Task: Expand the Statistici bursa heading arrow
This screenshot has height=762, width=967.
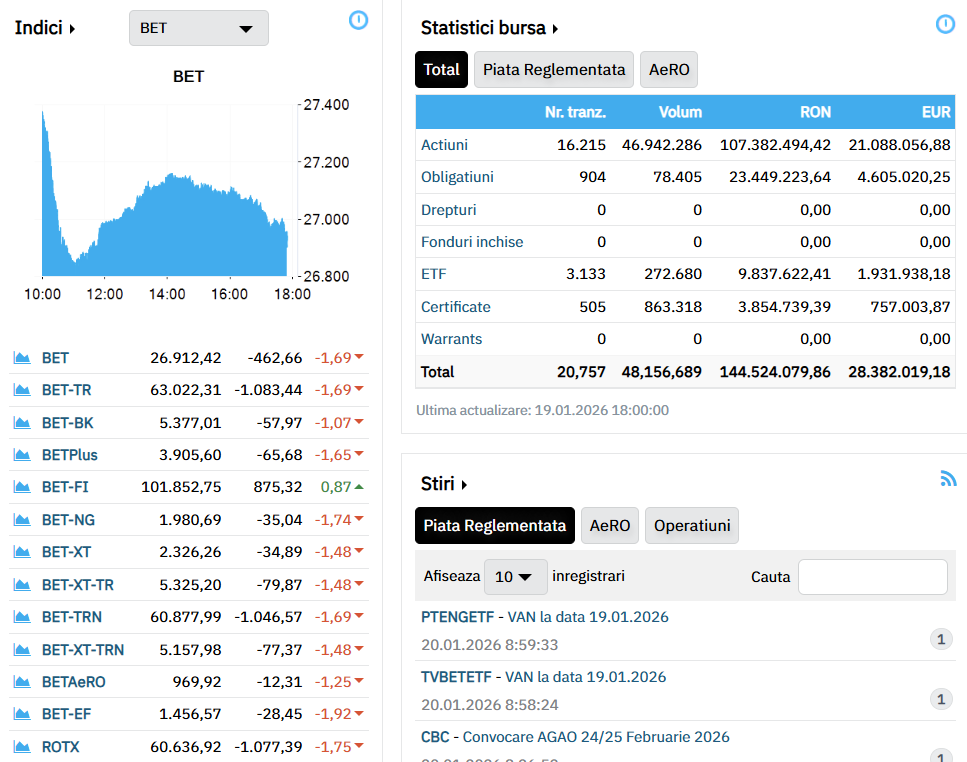Action: (x=555, y=29)
